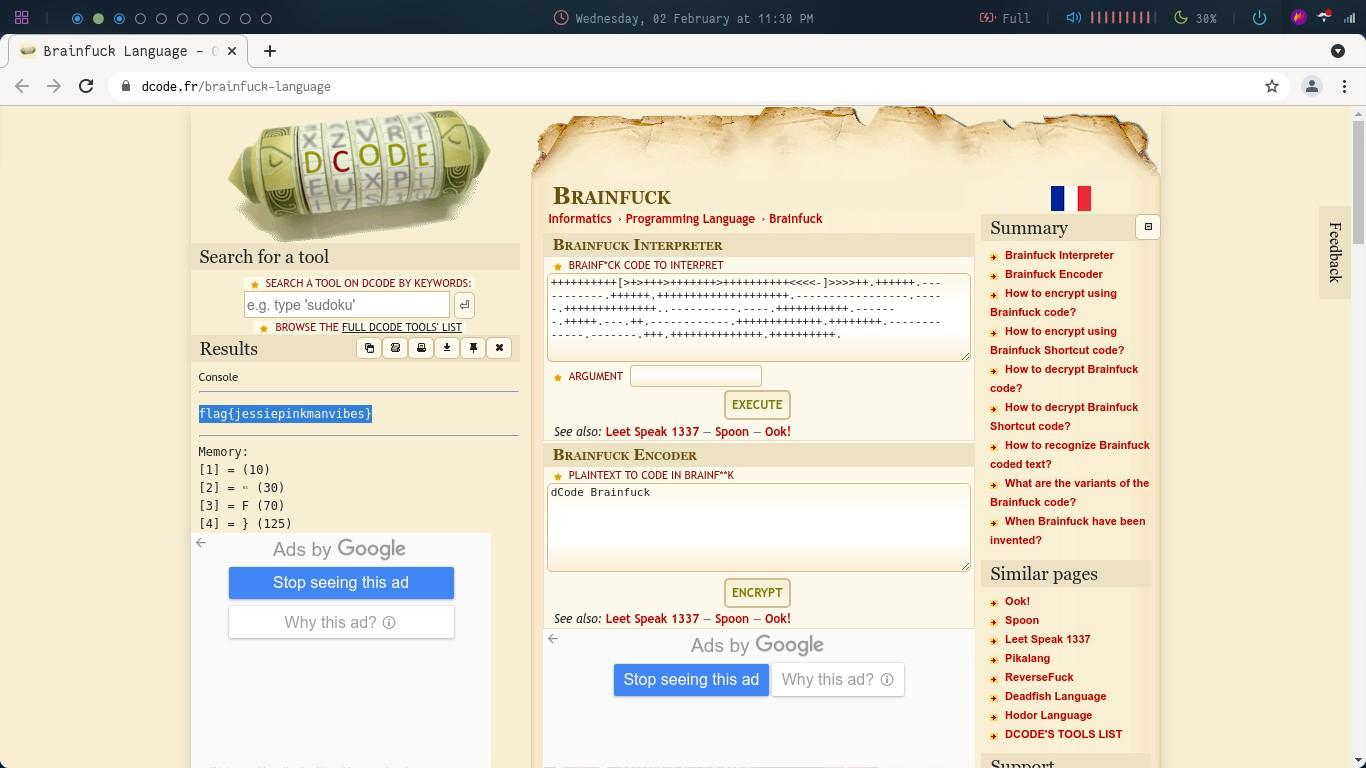
Task: Open battery status indicator
Action: point(1004,18)
